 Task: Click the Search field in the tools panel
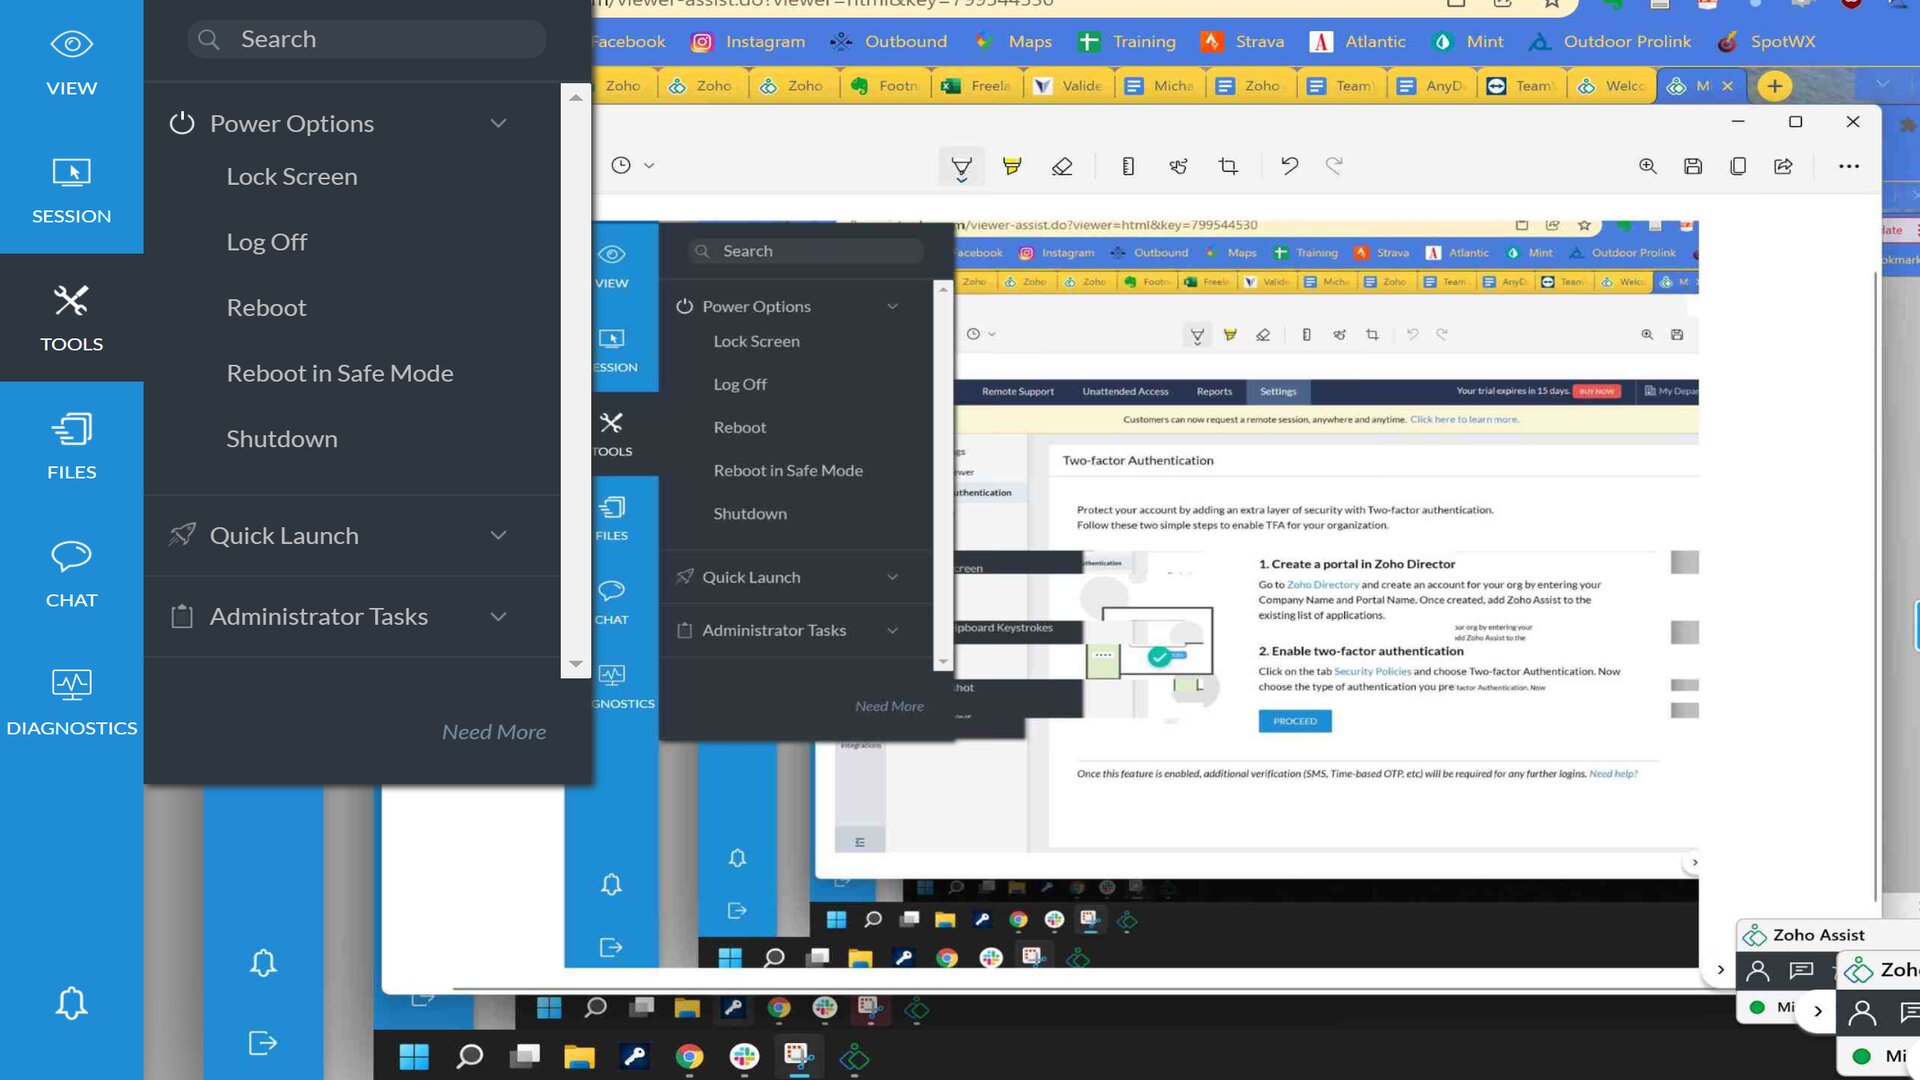[x=366, y=39]
